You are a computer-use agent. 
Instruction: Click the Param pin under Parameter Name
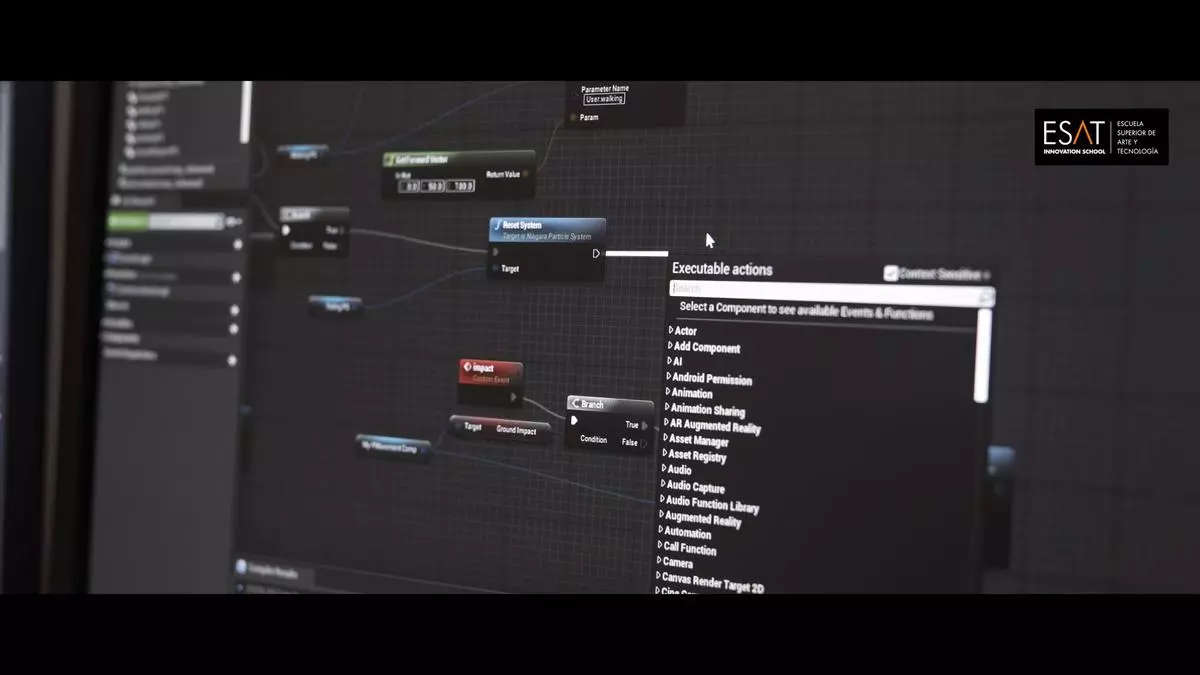pos(573,118)
